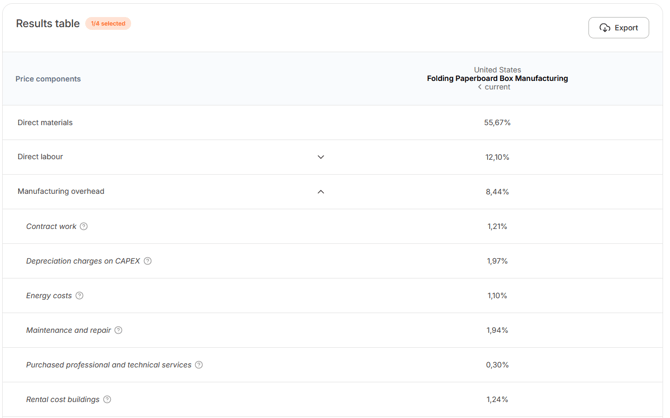The image size is (670, 418).
Task: Click the Price components column header
Action: pos(48,79)
